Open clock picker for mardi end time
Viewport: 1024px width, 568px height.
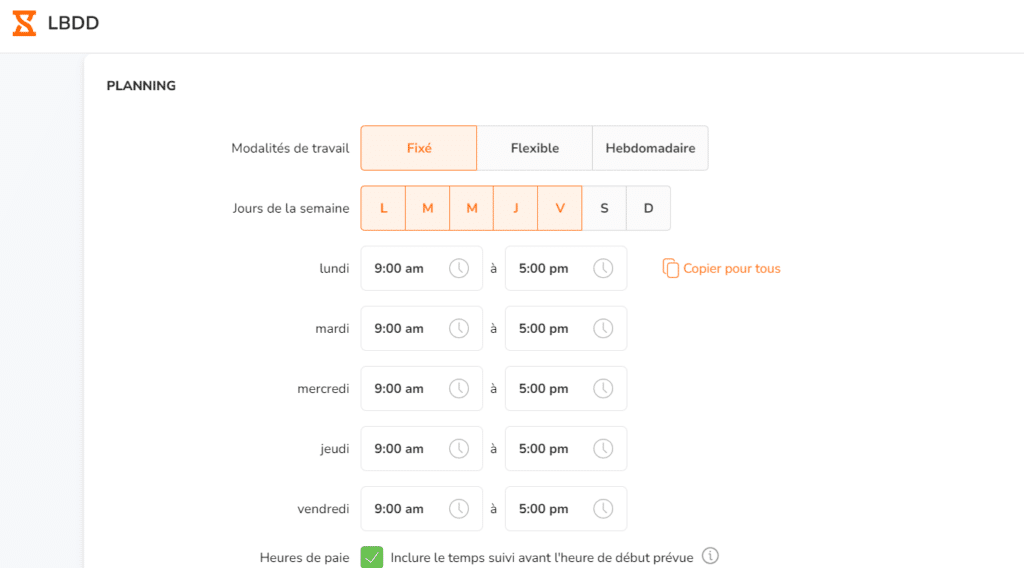(x=603, y=328)
